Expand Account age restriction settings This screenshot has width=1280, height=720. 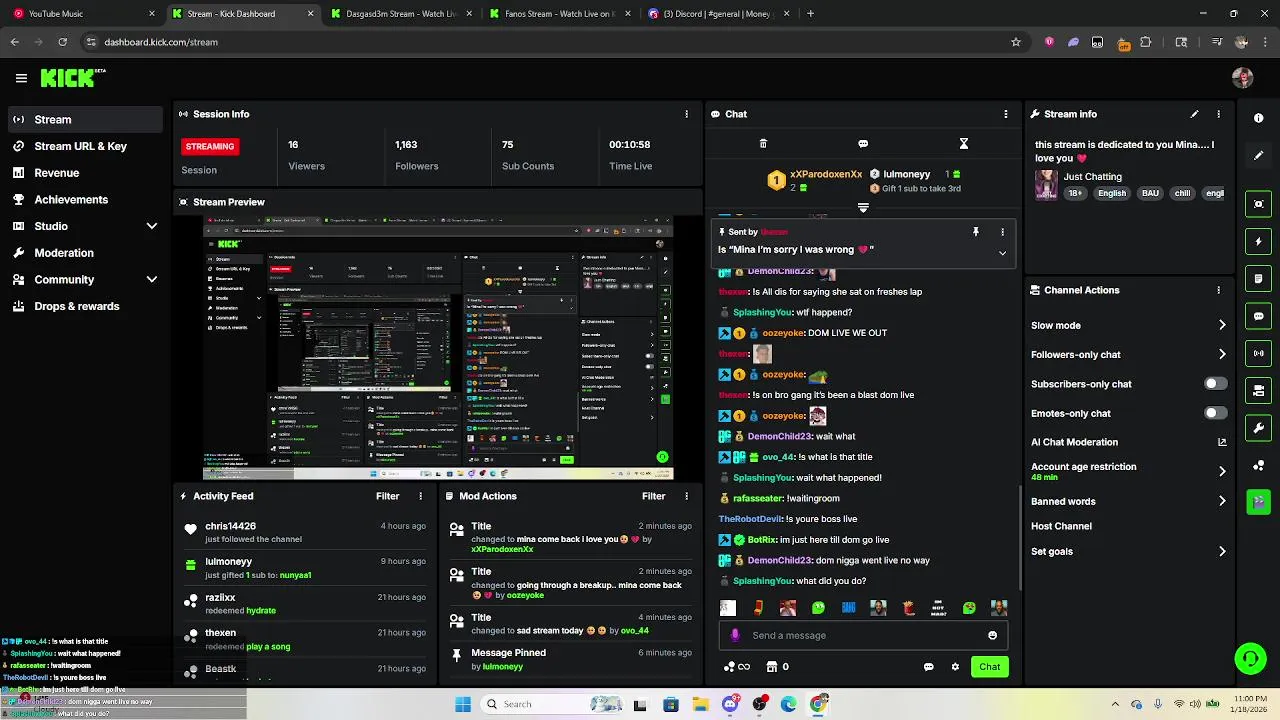tap(1222, 471)
